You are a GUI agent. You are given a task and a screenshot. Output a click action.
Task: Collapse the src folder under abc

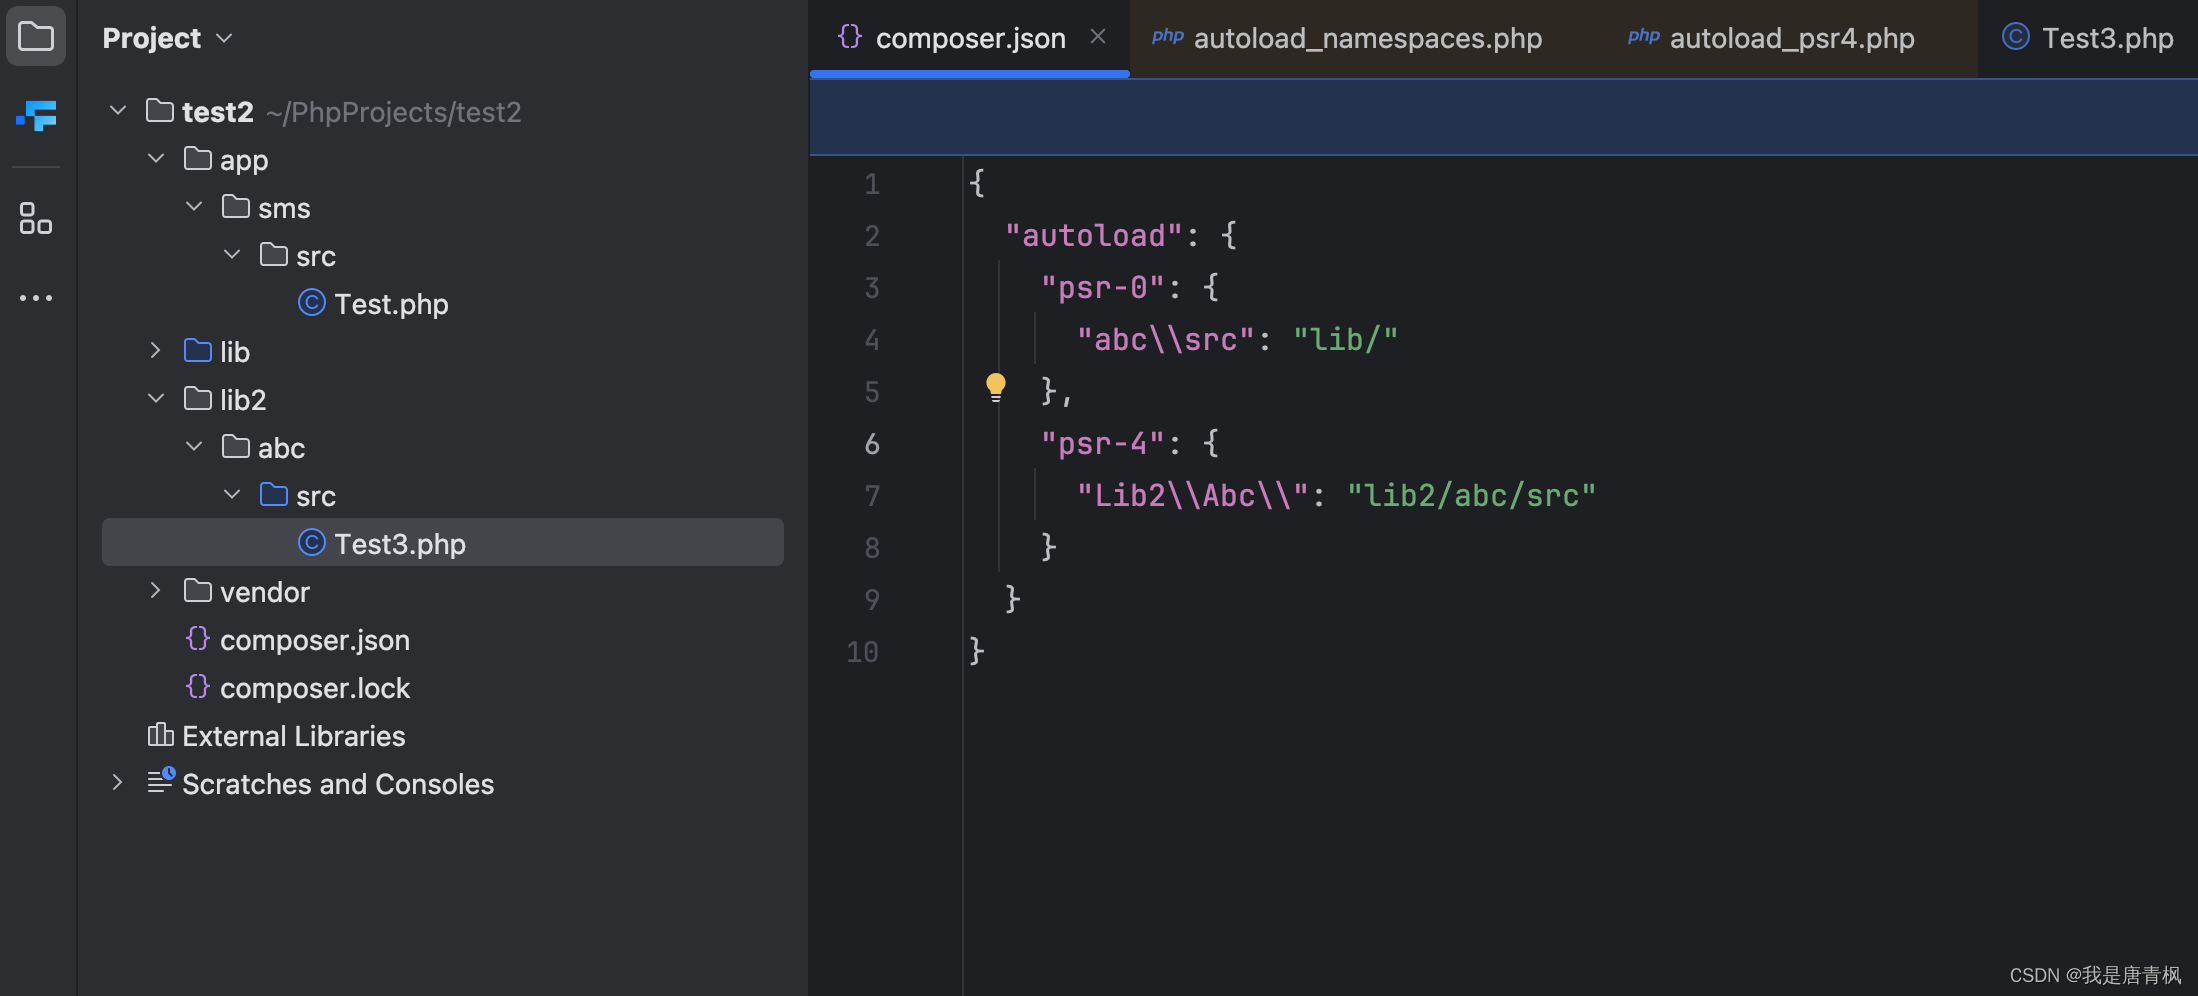[x=232, y=494]
